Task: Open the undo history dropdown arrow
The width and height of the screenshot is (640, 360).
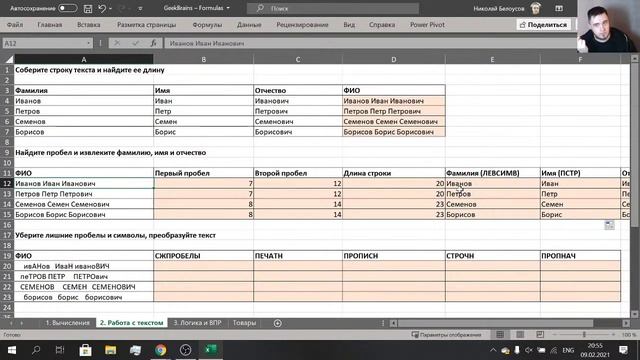Action: (111, 8)
